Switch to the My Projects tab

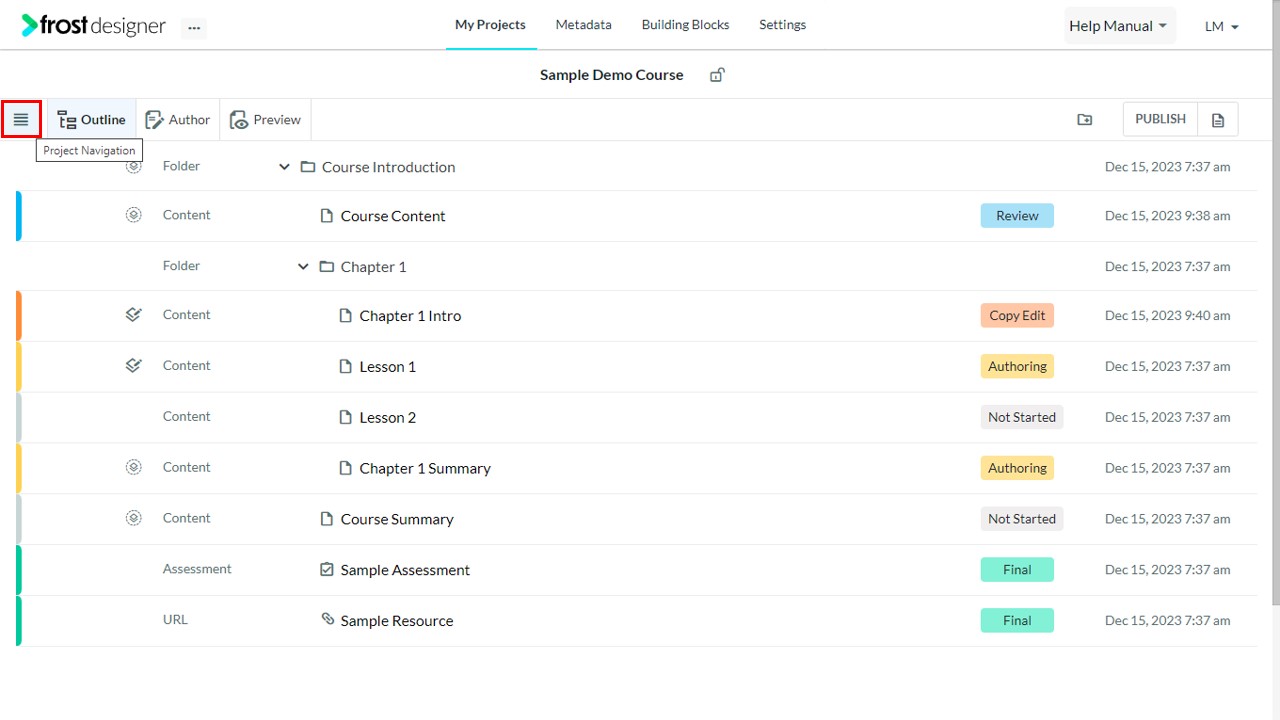[490, 25]
